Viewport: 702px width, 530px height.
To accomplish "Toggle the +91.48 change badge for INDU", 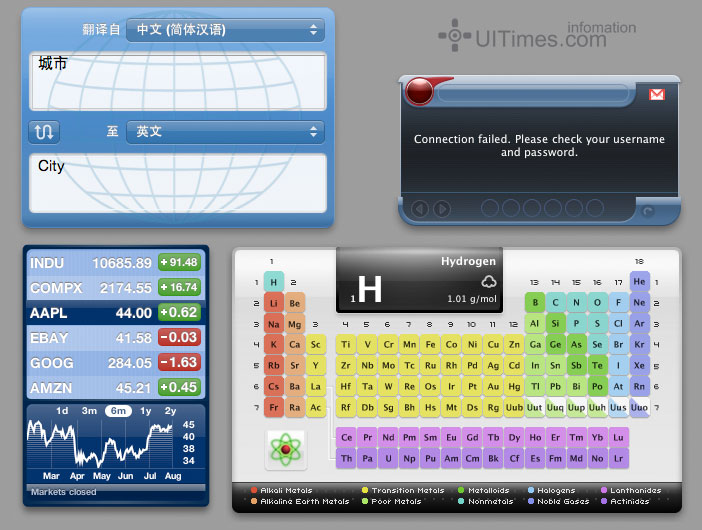I will point(179,263).
